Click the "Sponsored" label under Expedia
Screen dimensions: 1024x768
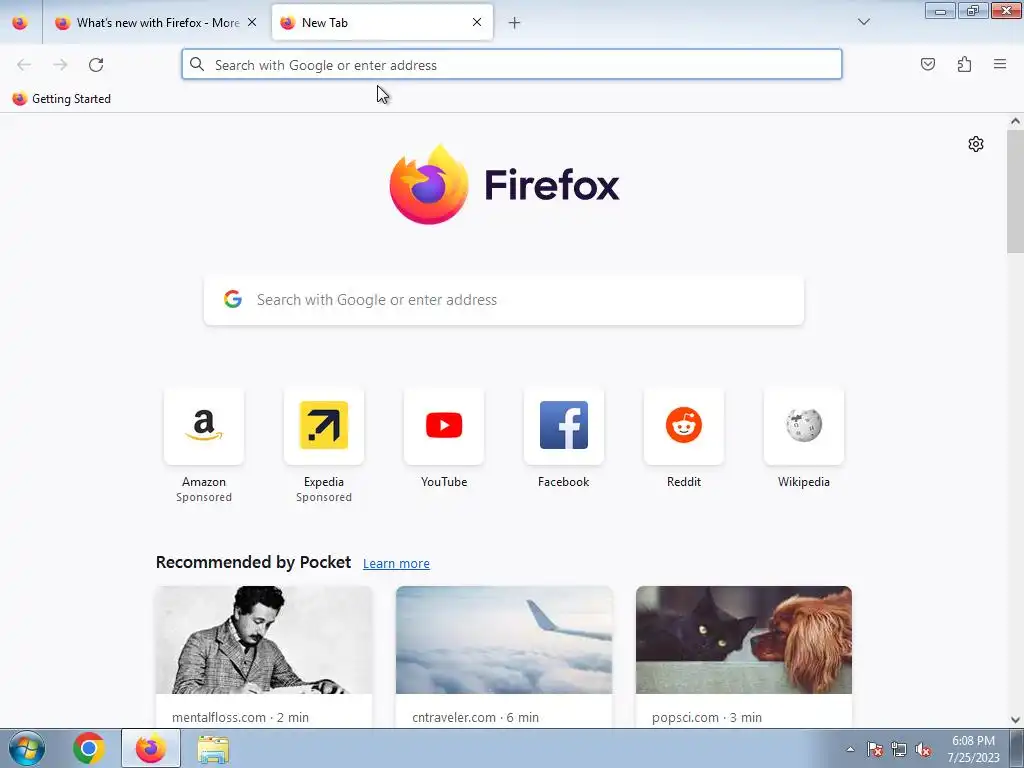[x=324, y=498]
